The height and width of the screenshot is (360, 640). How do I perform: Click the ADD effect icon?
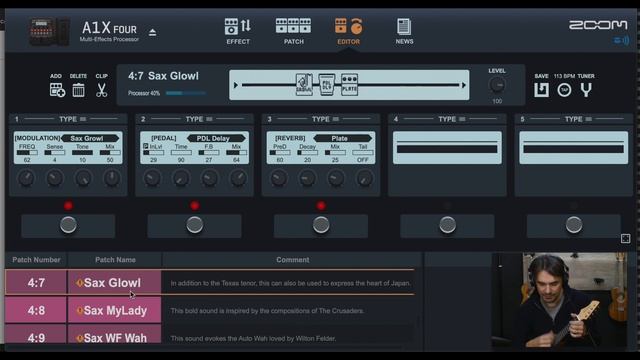[x=57, y=90]
